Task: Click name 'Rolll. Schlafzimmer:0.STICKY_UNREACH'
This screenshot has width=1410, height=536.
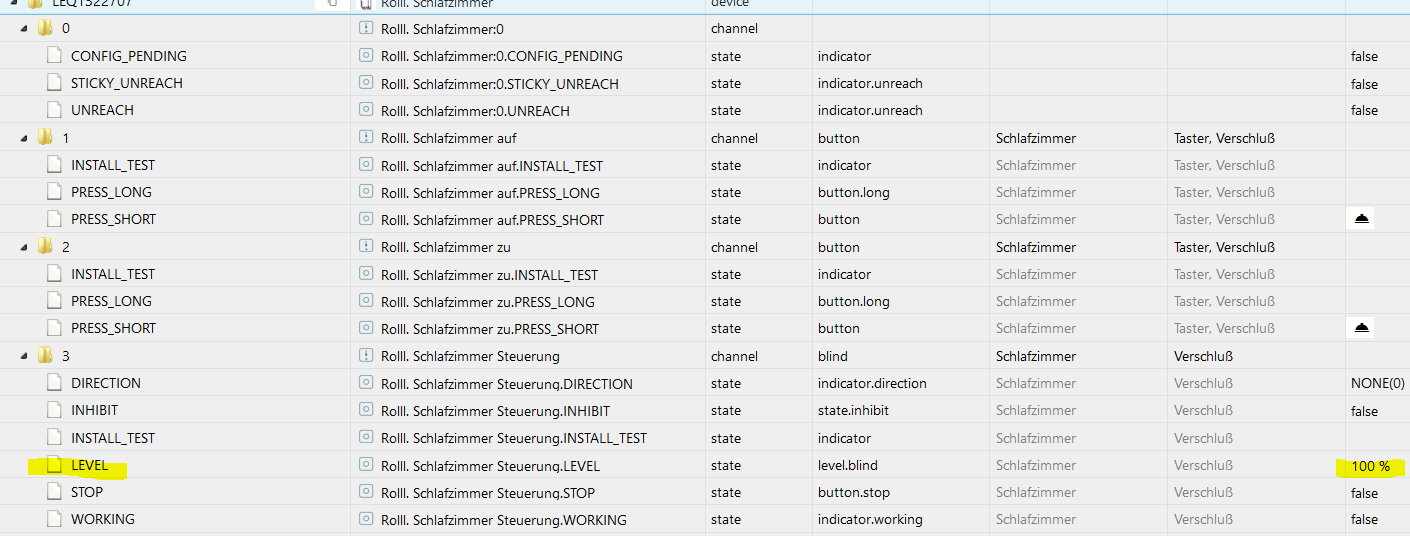Action: [499, 83]
